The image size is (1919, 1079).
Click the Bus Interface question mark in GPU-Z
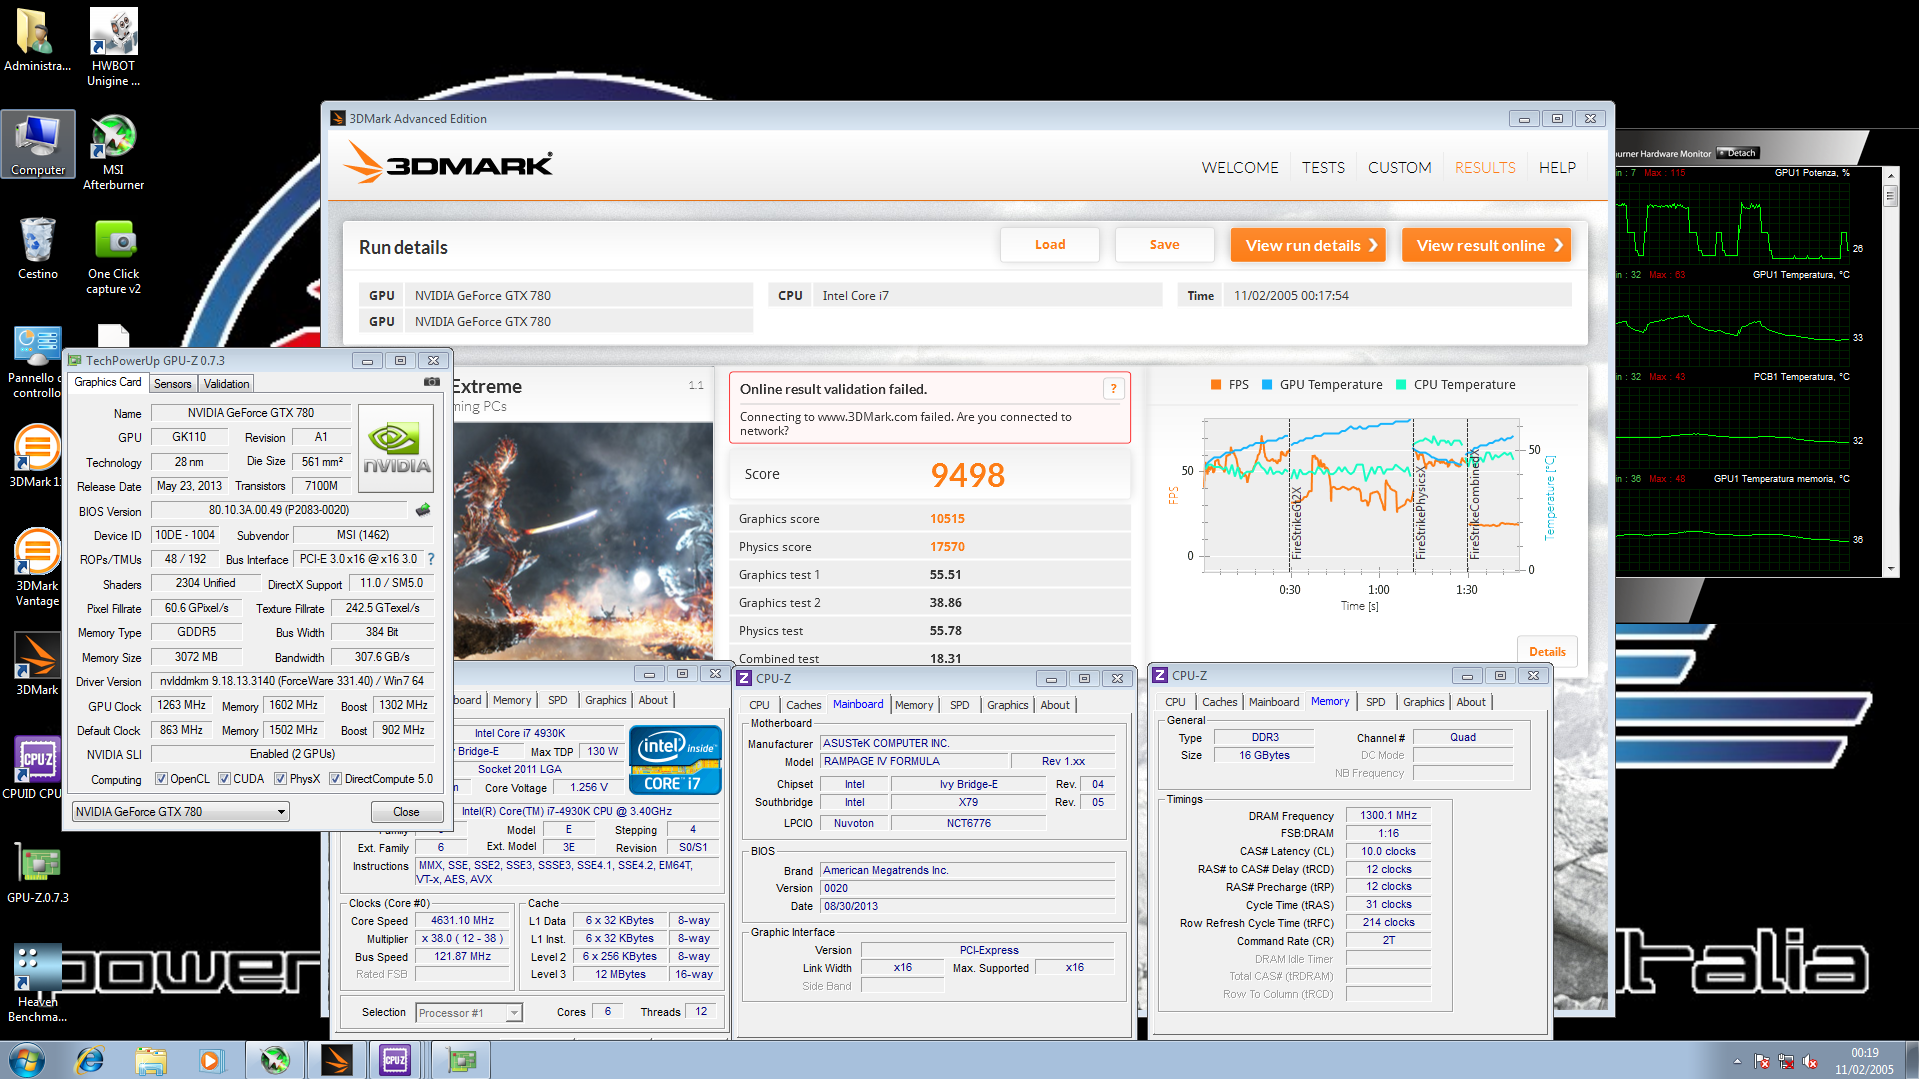tap(431, 559)
